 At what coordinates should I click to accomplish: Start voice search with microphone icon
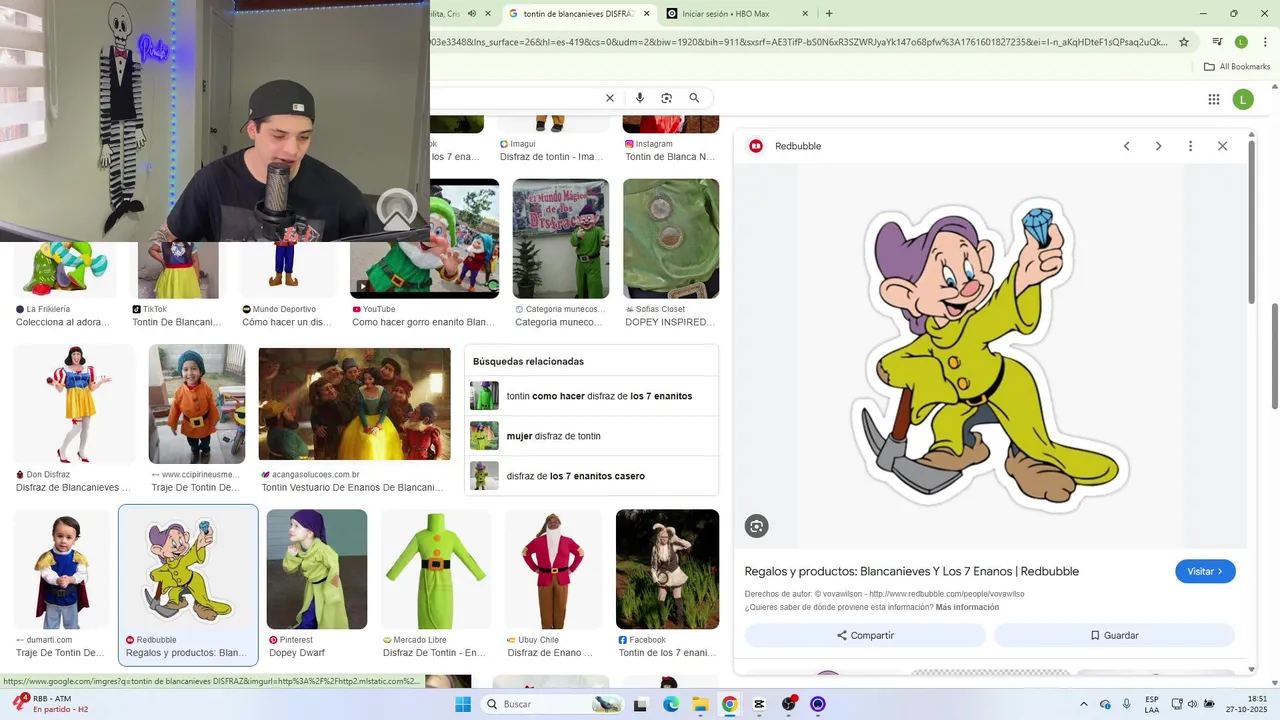click(x=640, y=98)
